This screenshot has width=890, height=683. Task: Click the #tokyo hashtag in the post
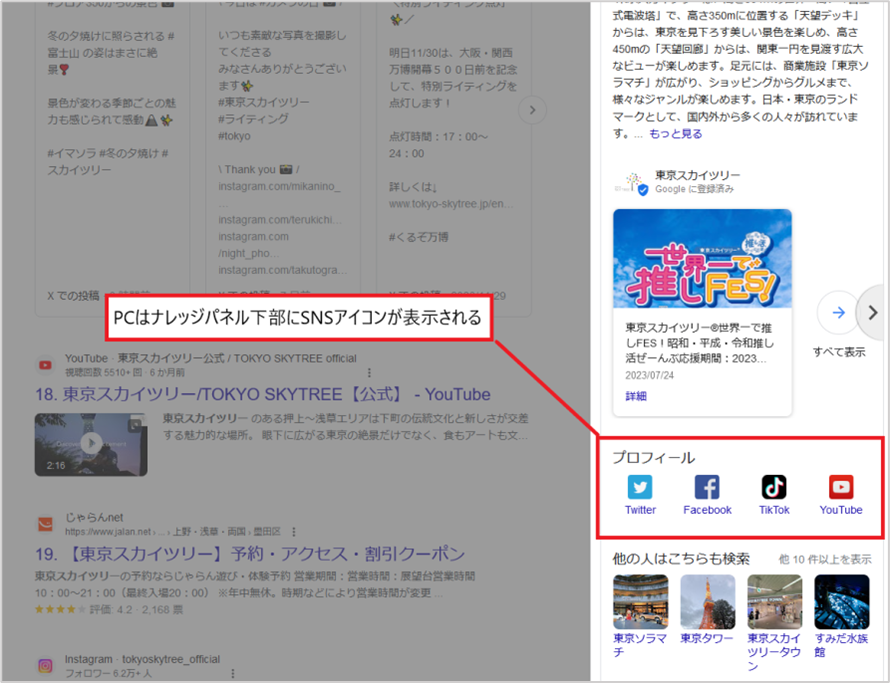(234, 136)
